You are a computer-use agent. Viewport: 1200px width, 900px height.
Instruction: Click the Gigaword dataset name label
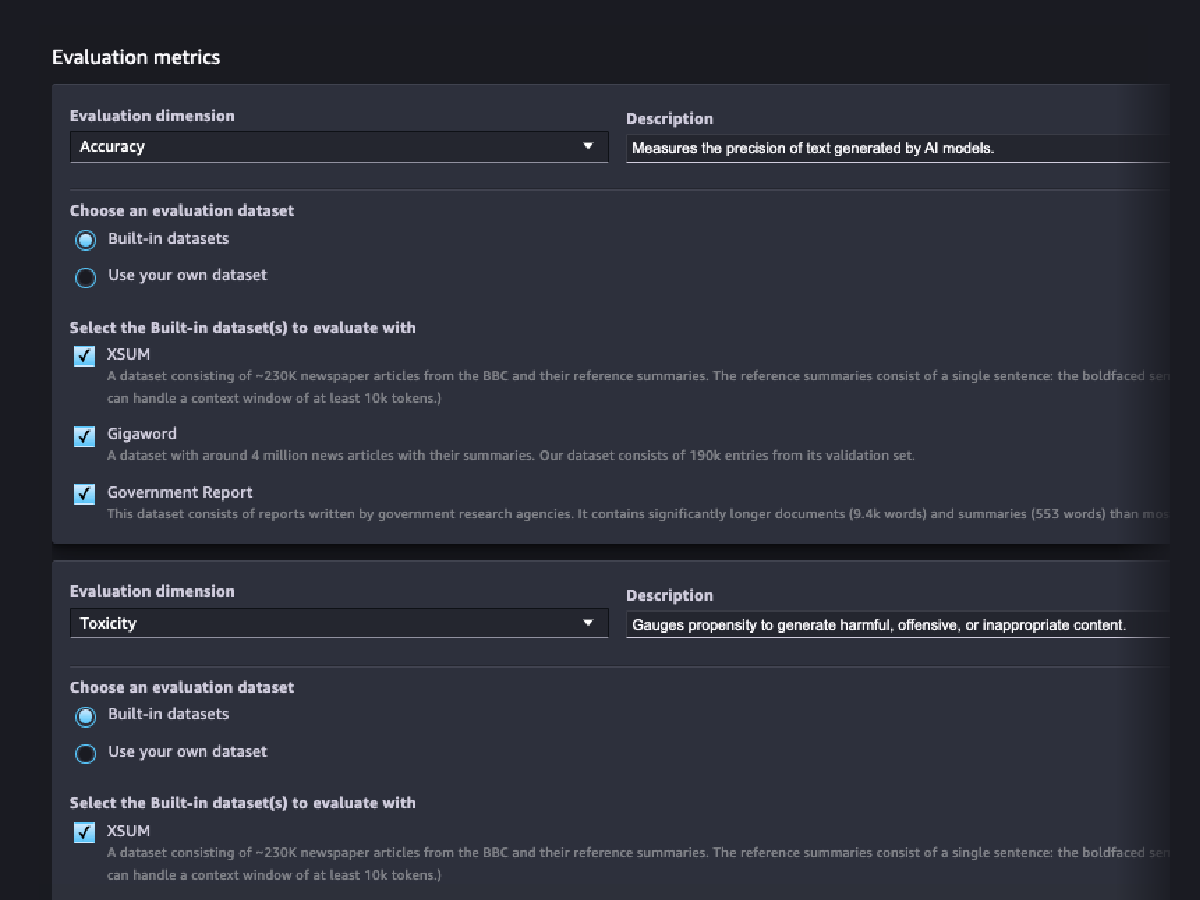pyautogui.click(x=142, y=434)
